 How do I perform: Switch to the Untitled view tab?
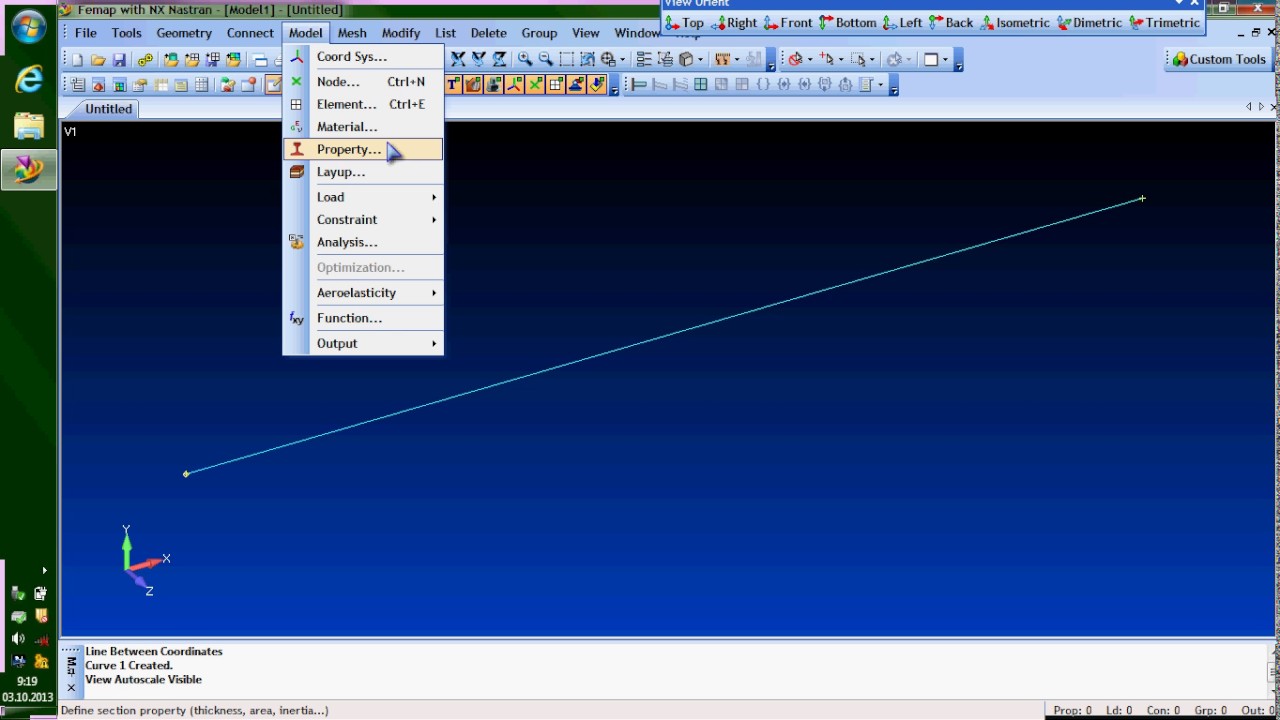[x=108, y=109]
